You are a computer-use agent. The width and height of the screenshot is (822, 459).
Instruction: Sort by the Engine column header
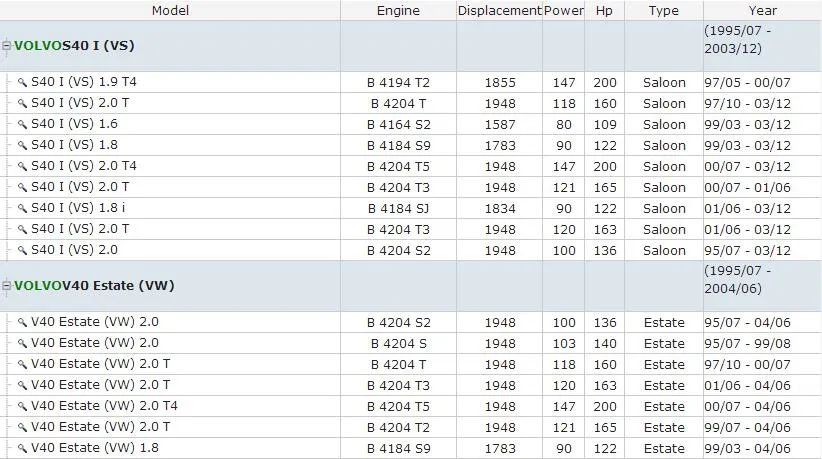coord(398,10)
